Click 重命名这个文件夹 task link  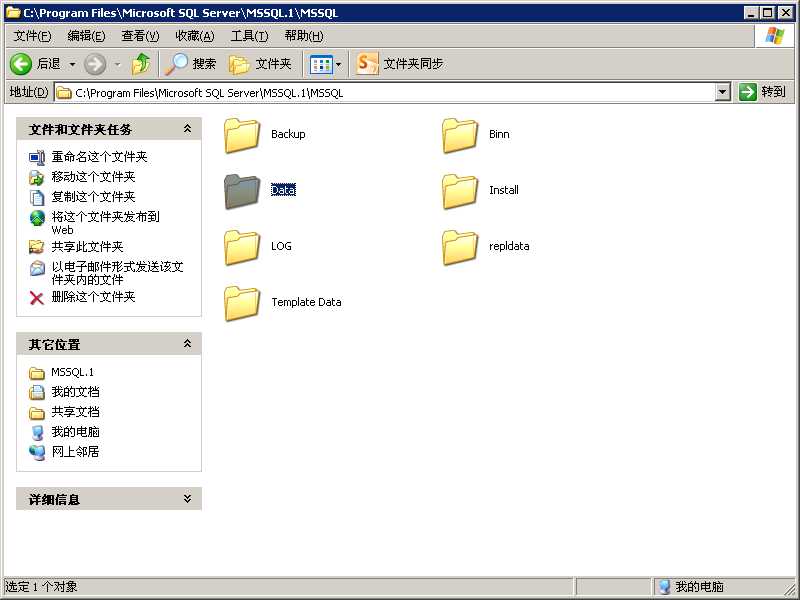pyautogui.click(x=99, y=157)
